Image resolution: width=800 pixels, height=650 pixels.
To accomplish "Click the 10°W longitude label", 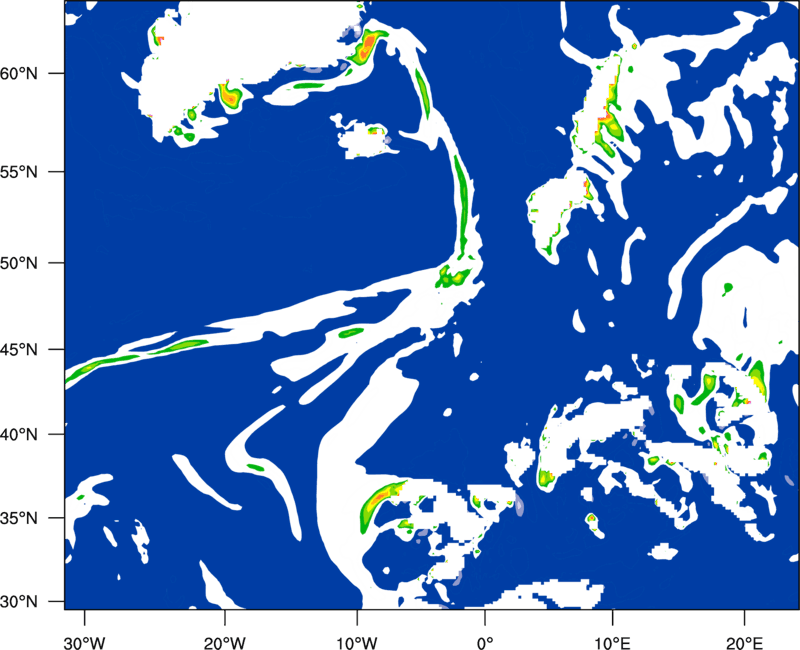I will [357, 643].
